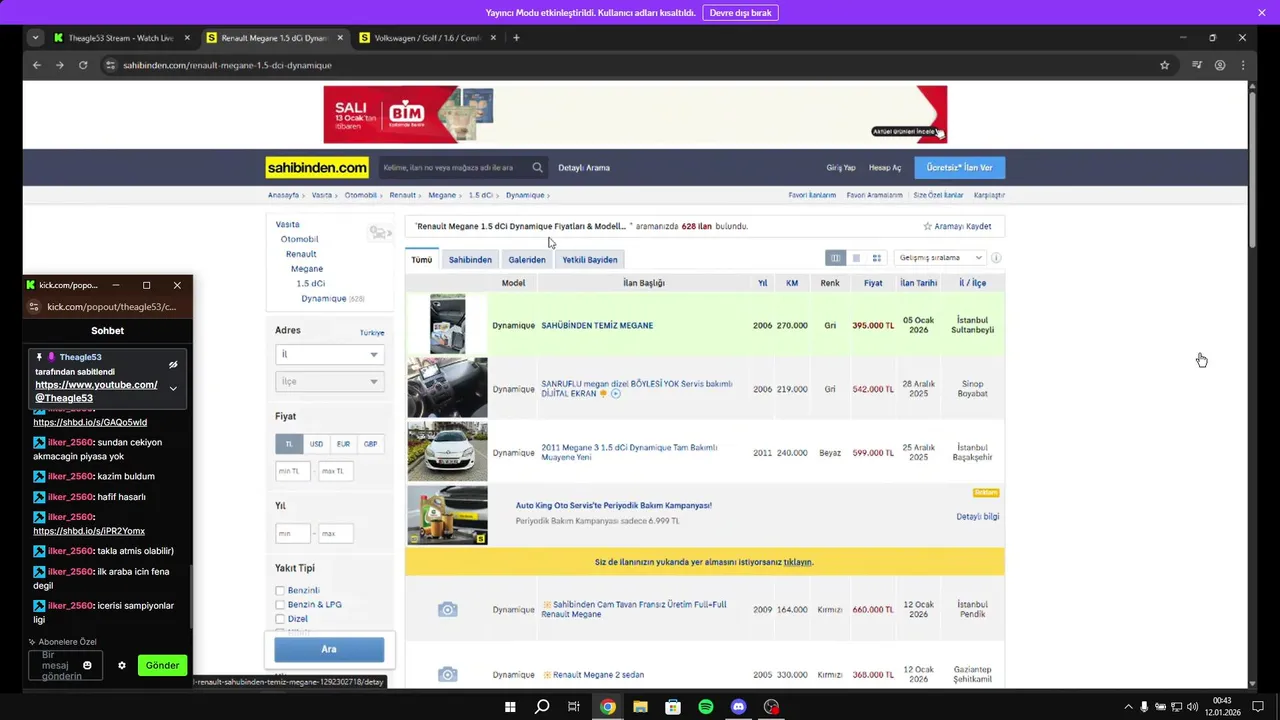Go back in browser history
Image resolution: width=1280 pixels, height=720 pixels.
pos(37,65)
